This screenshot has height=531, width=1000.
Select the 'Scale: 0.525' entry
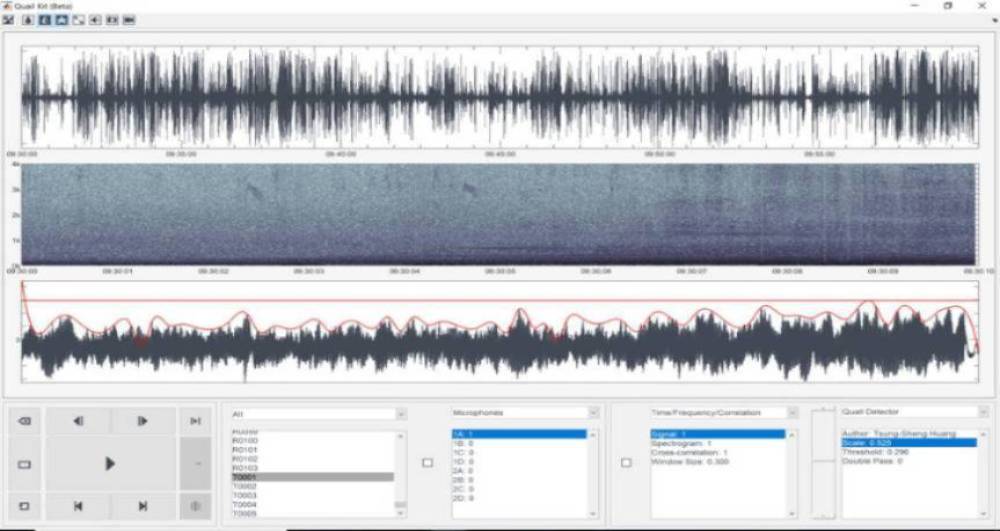point(909,442)
